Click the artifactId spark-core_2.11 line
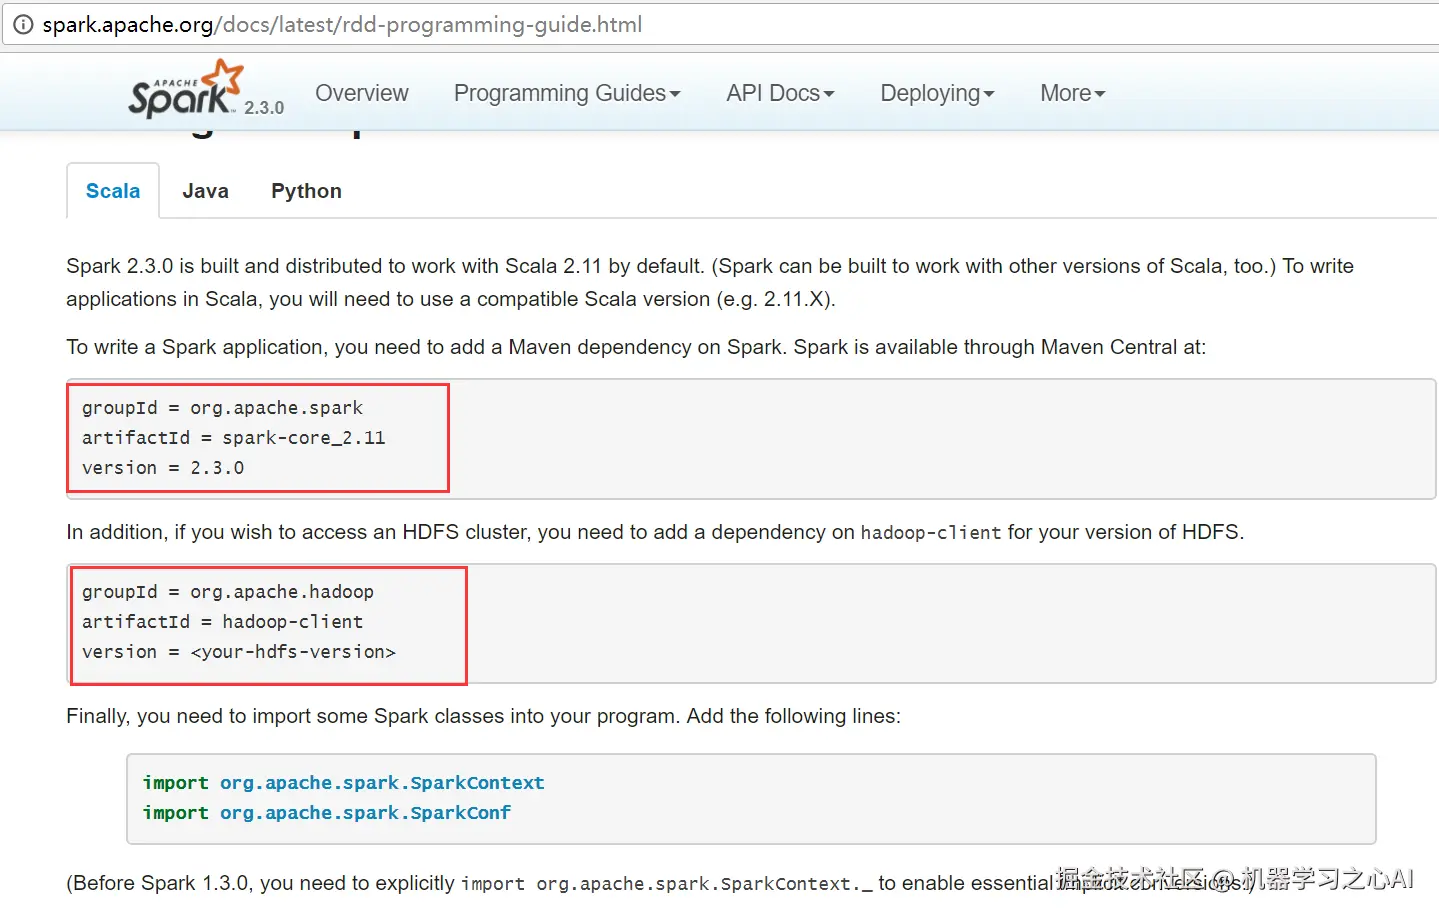The height and width of the screenshot is (917, 1439). pos(233,438)
